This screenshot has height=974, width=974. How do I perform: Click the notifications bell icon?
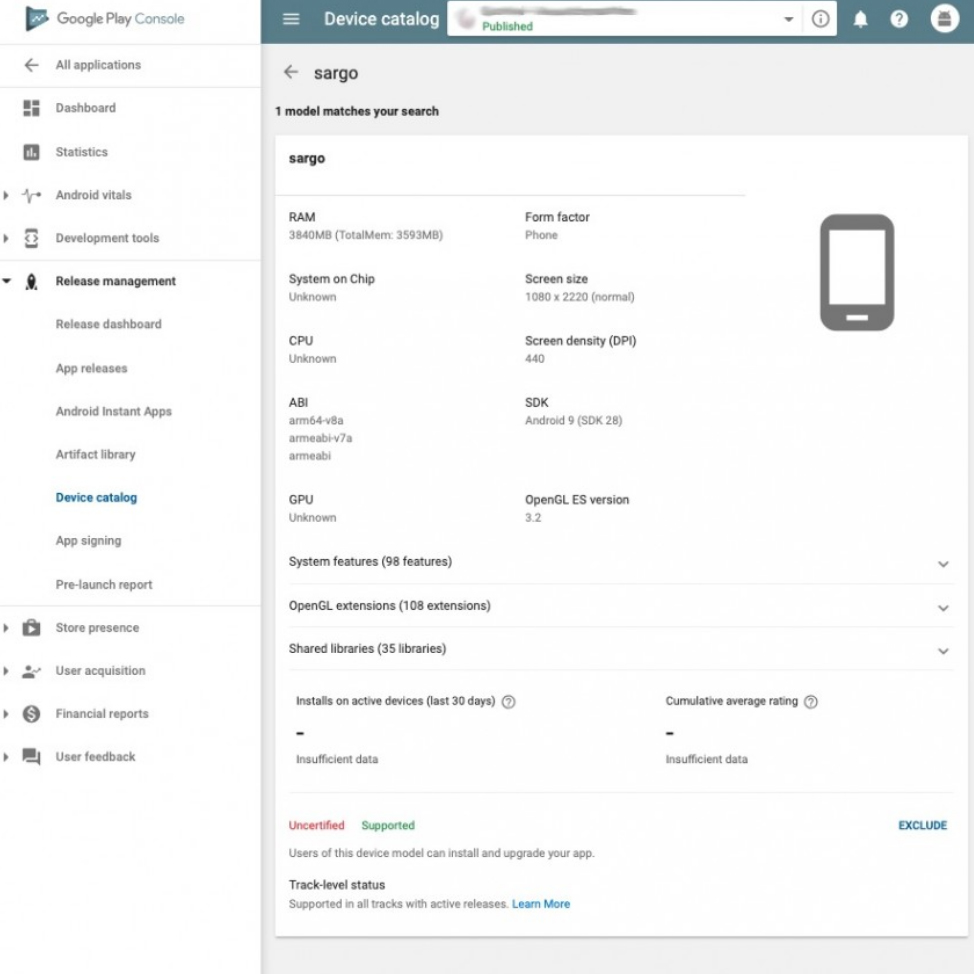coord(860,19)
